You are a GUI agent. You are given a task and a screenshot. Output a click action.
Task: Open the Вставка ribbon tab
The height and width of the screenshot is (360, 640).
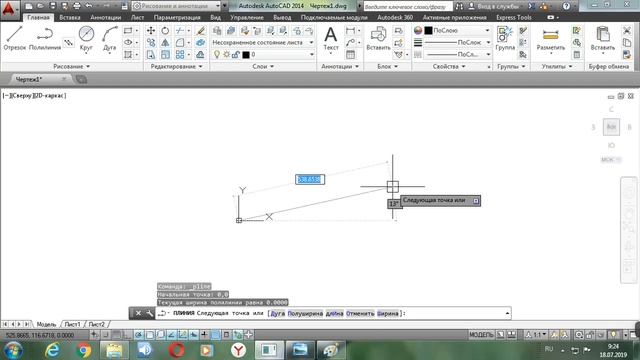tap(69, 18)
